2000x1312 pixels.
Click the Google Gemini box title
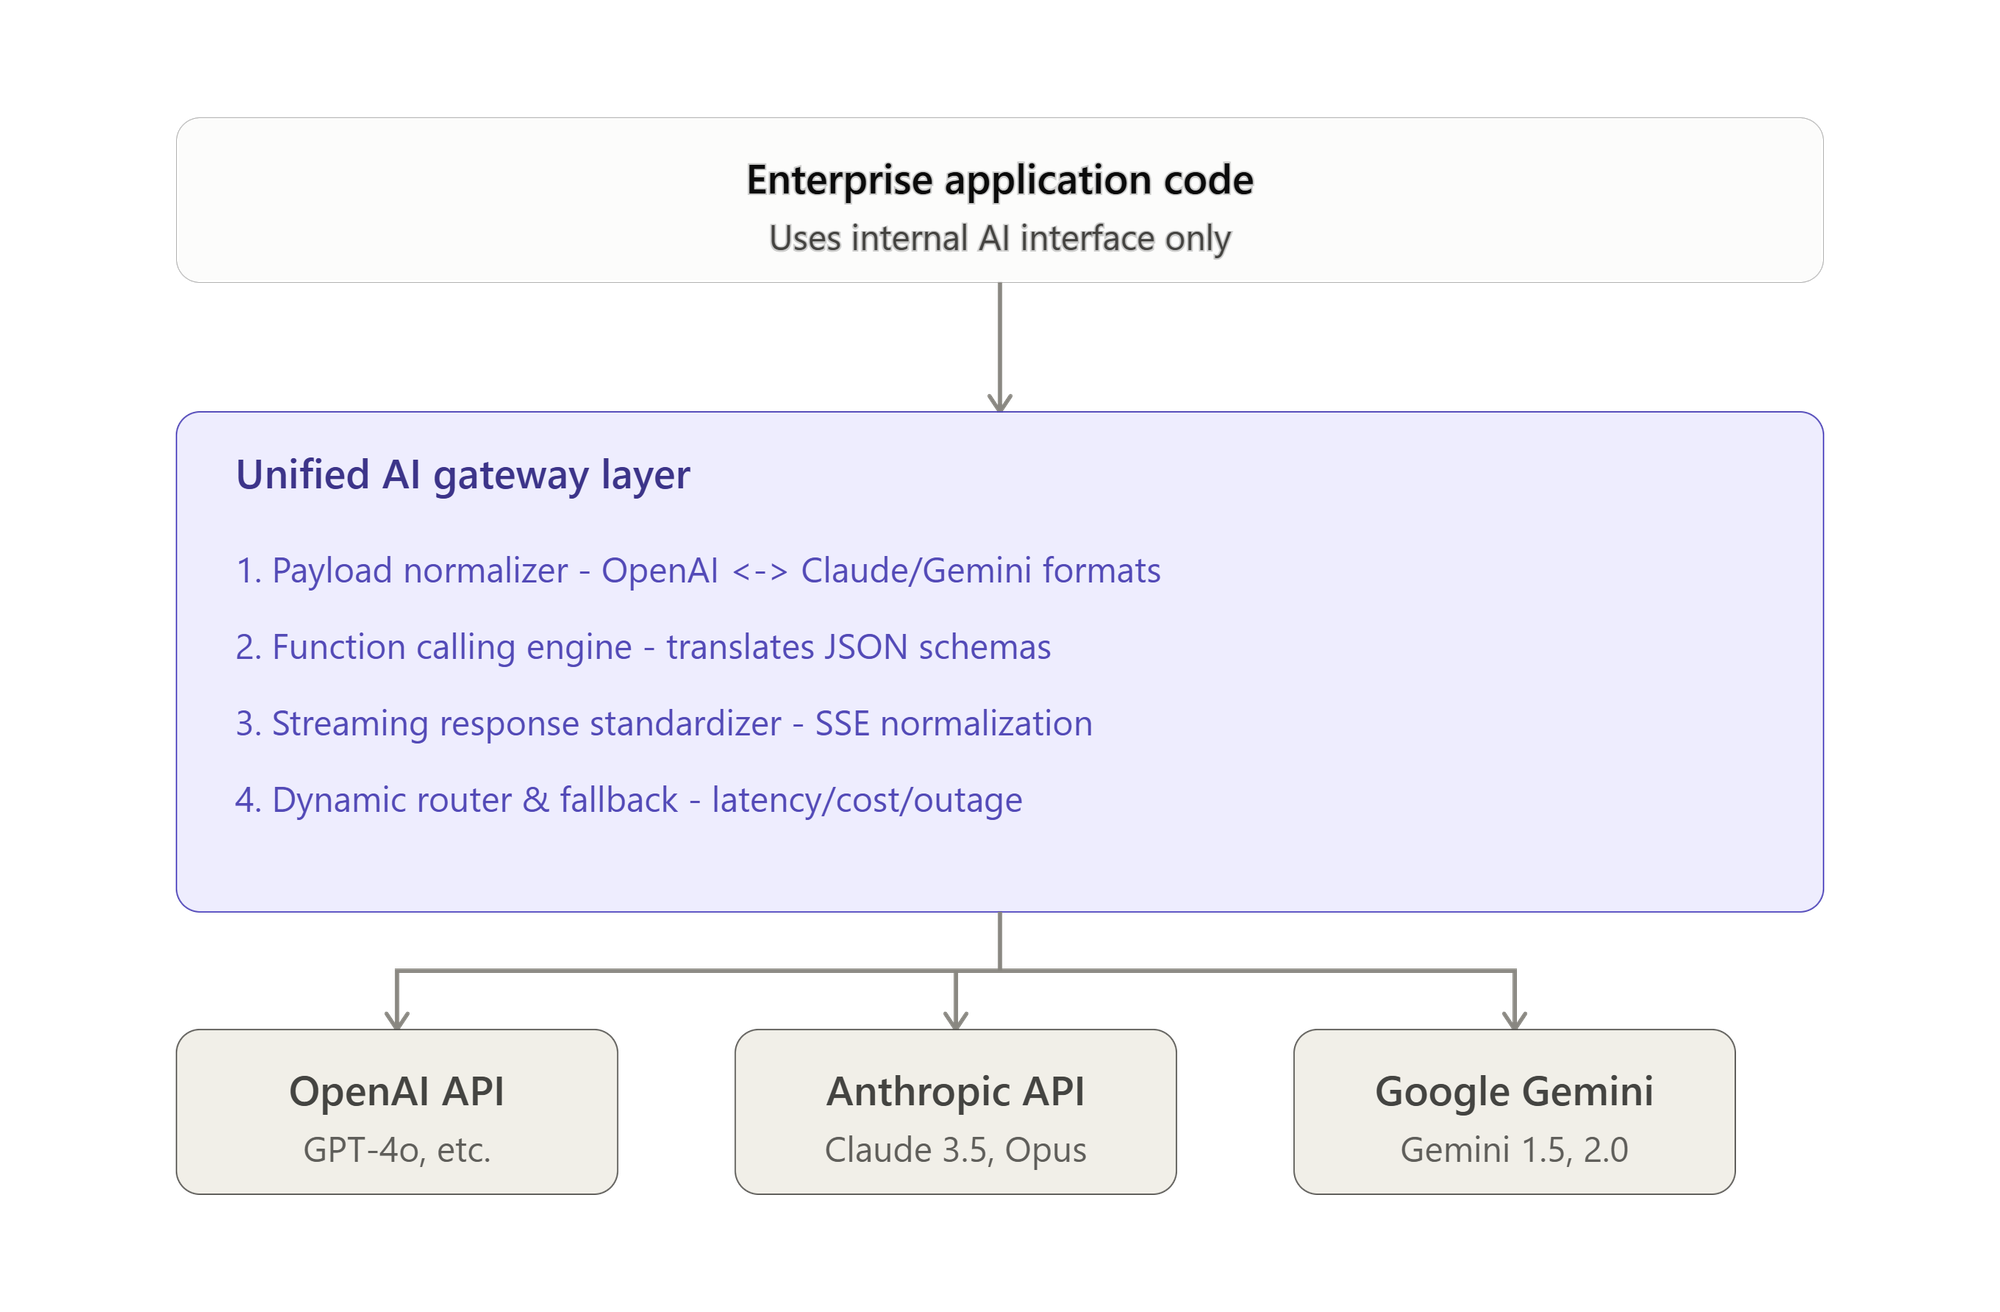[1514, 1092]
